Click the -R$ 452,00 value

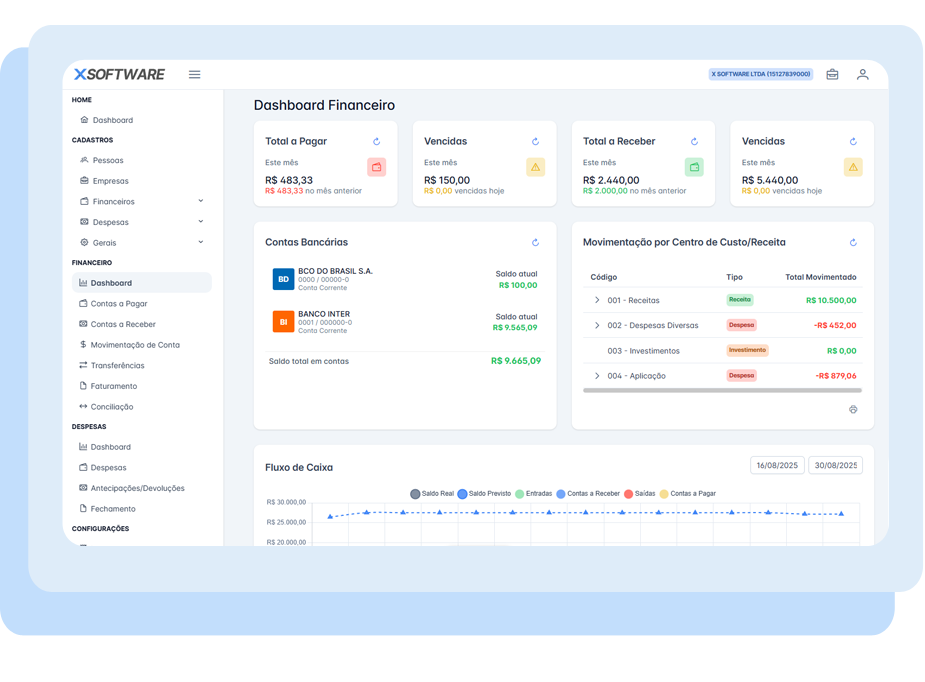coord(835,325)
